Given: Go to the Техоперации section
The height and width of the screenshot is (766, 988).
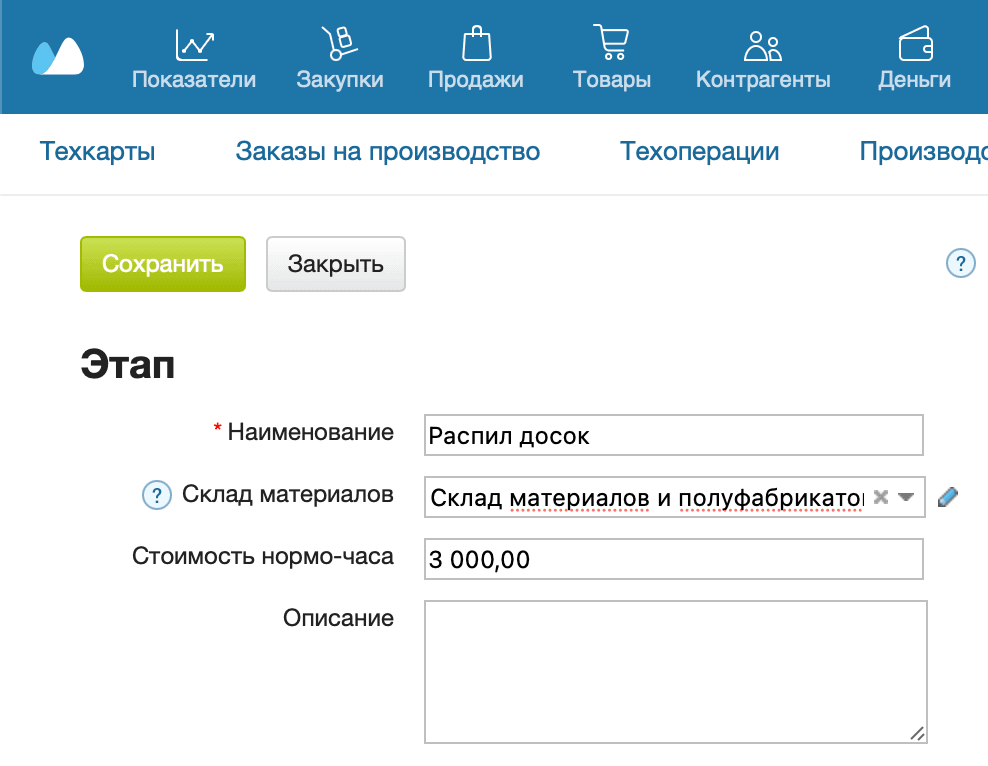Looking at the screenshot, I should click(x=699, y=152).
